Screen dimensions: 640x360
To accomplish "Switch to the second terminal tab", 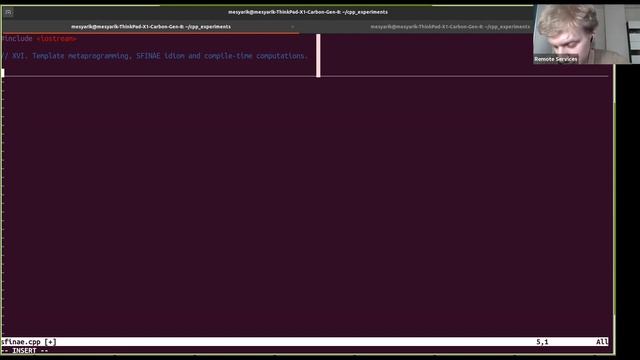I will click(450, 27).
